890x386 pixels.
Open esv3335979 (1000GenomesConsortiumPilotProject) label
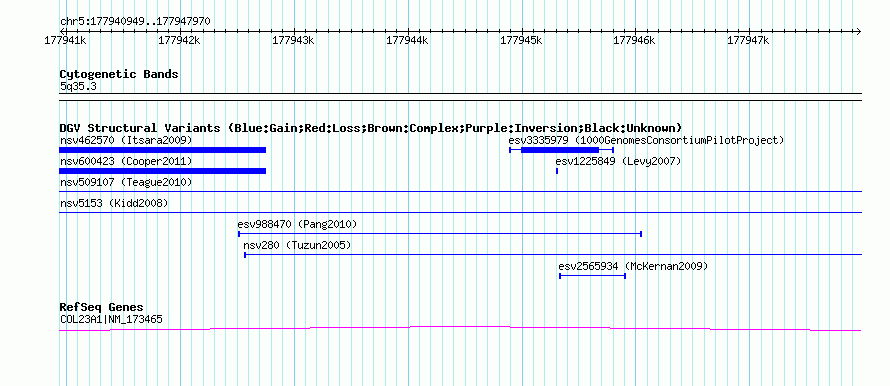[x=646, y=140]
